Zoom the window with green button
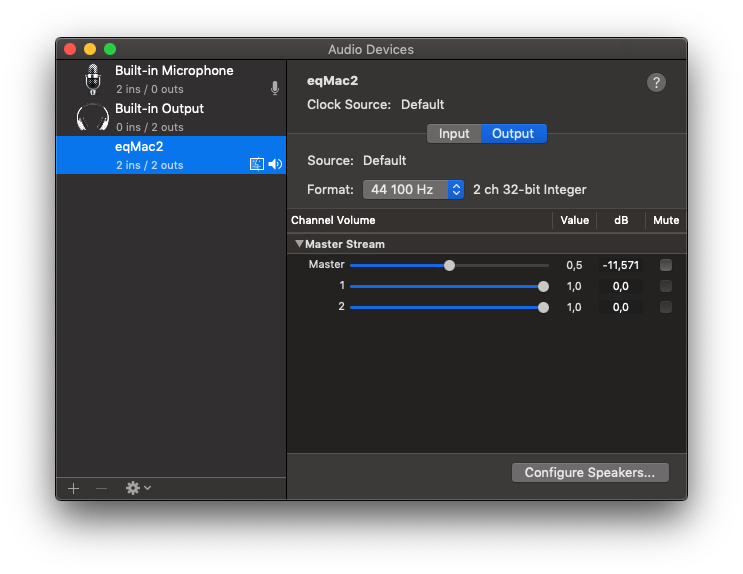Viewport: 743px width, 574px height. (110, 49)
